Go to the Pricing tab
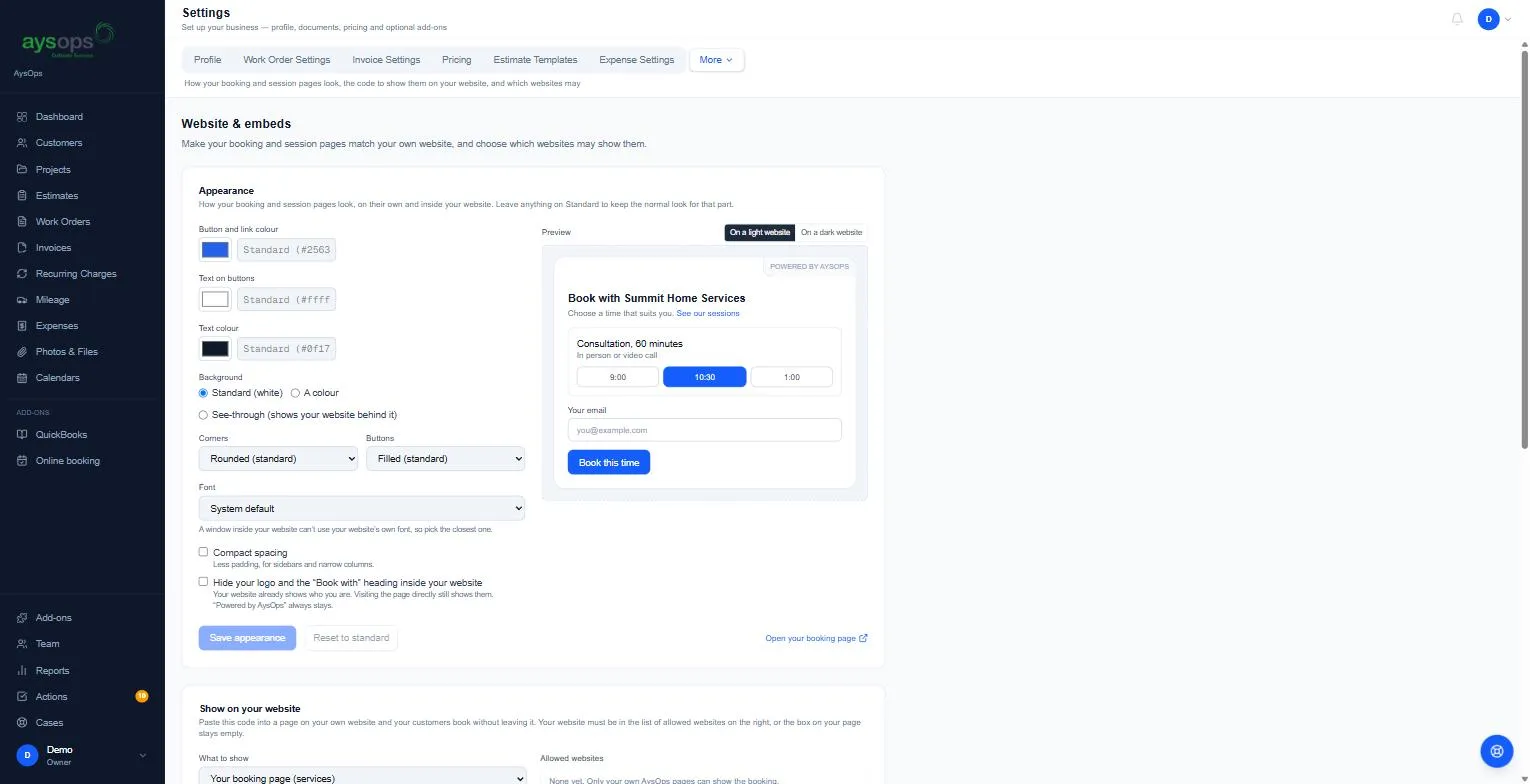 456,60
